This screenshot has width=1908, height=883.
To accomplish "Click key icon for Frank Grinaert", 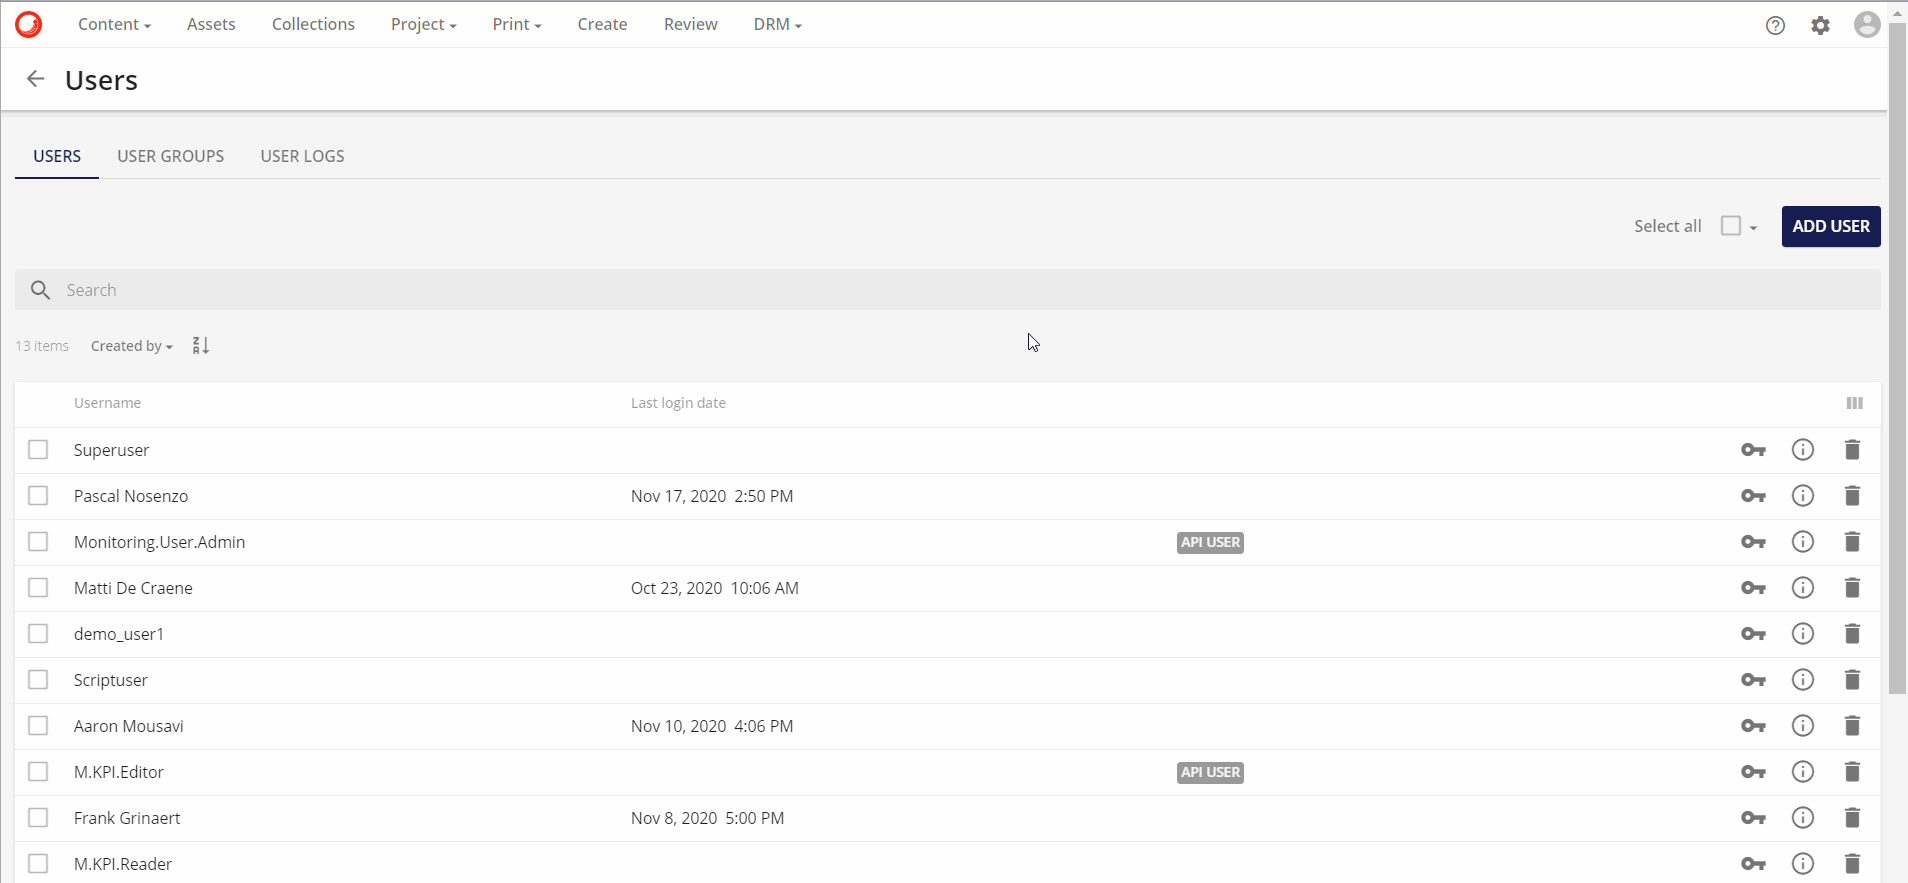I will [1753, 818].
